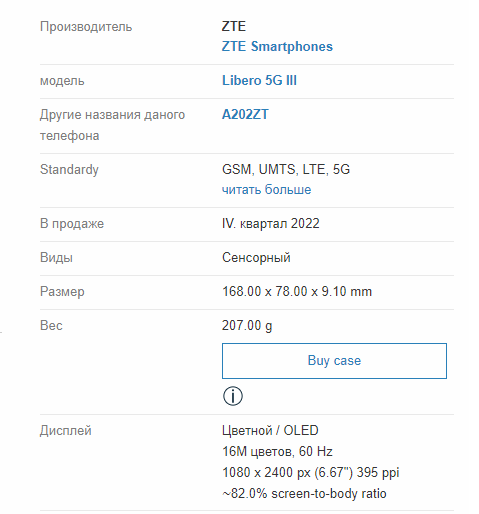Image resolution: width=479 pixels, height=514 pixels.
Task: Expand standards with читать больше
Action: point(266,189)
